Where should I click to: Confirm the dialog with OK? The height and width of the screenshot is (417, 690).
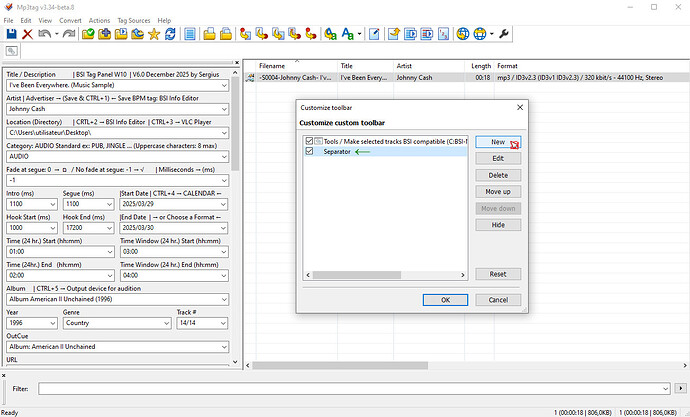tap(445, 300)
